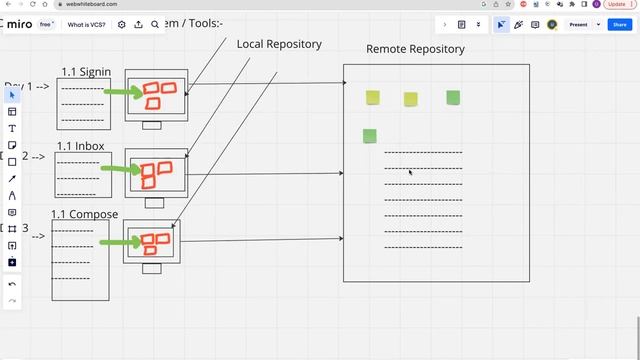This screenshot has height=360, width=640.
Task: Undo the last action
Action: tap(12, 284)
